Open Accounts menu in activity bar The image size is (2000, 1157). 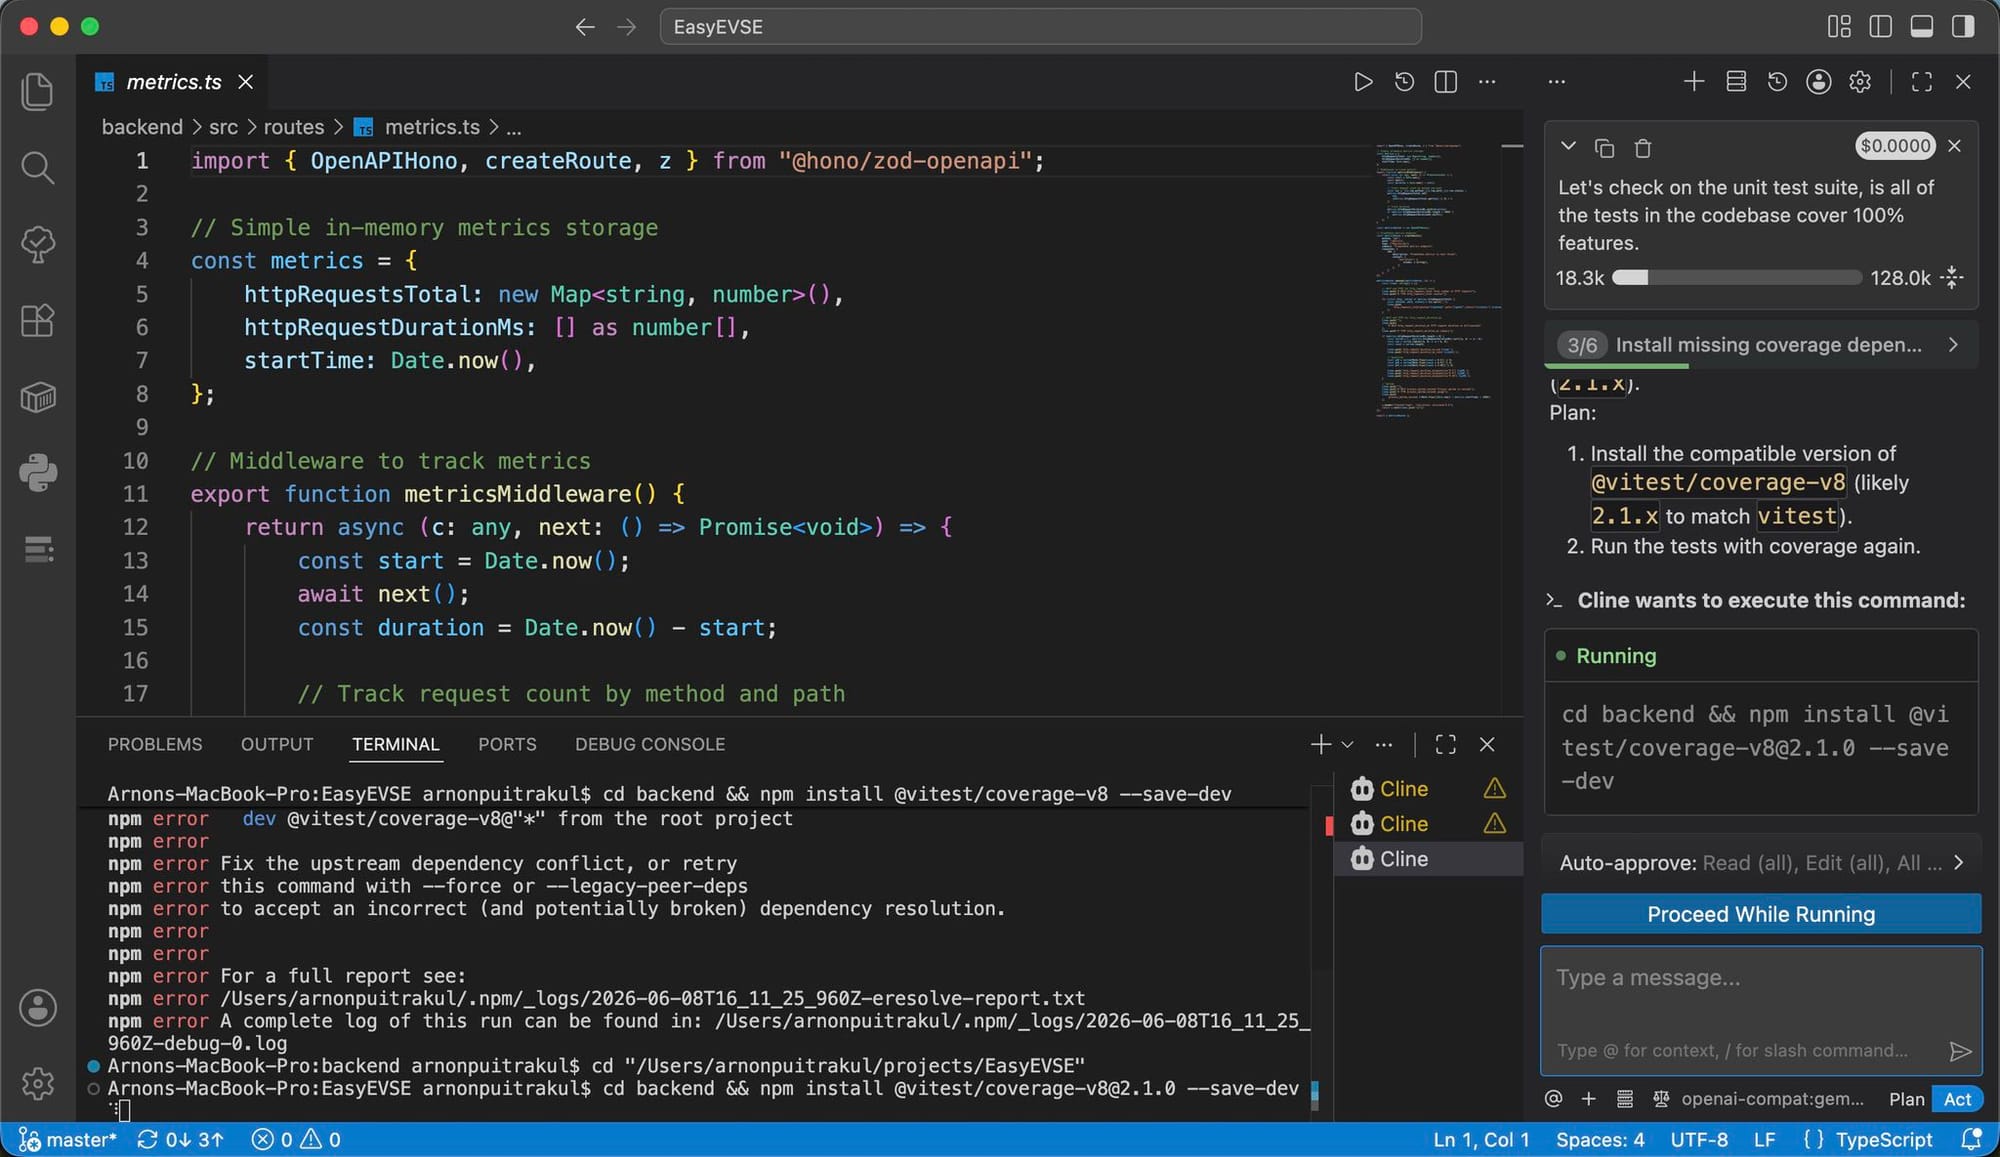click(x=37, y=1008)
